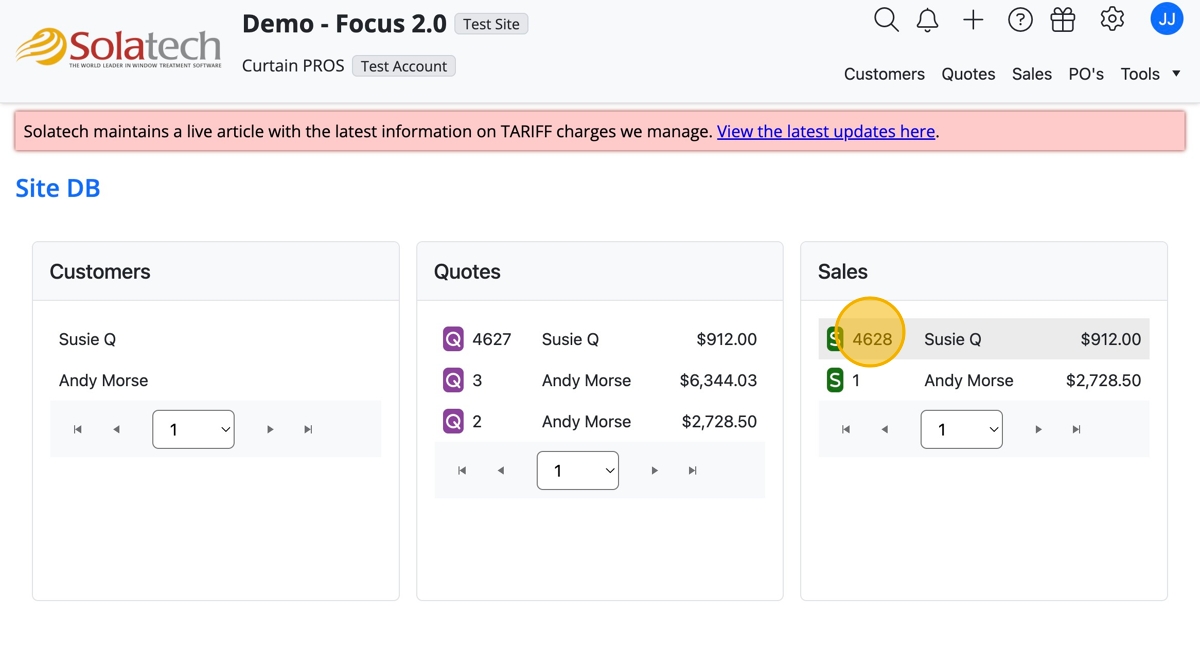Go to next page of Quotes
This screenshot has height=670, width=1200.
655,471
